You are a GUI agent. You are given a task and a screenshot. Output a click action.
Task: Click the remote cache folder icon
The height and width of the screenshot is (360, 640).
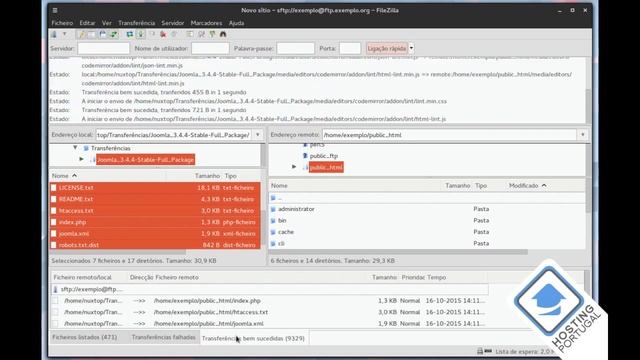(x=273, y=232)
